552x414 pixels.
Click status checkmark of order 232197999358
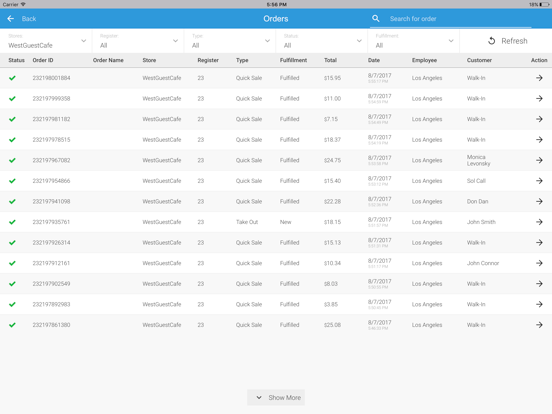click(x=12, y=99)
